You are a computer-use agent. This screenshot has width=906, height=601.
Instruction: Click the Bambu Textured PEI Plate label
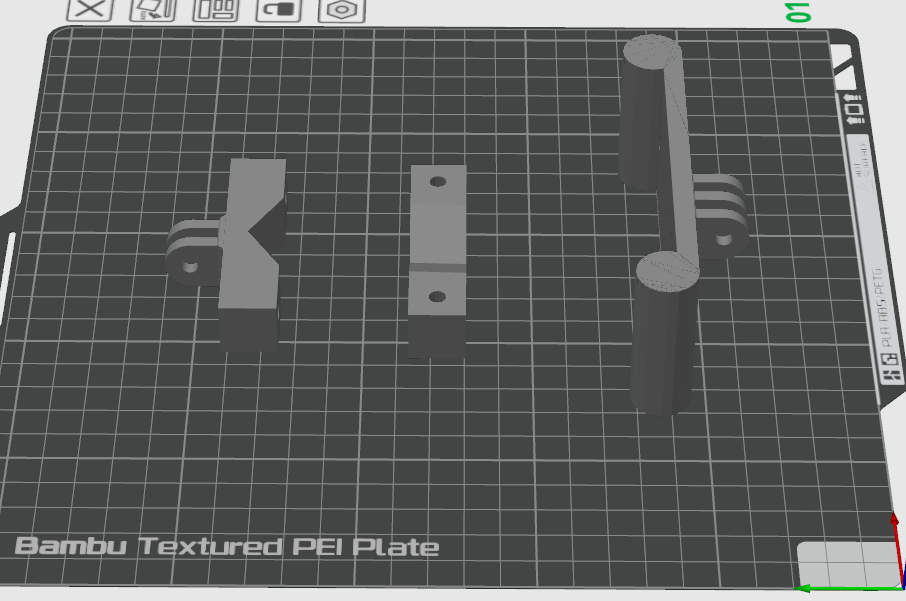click(227, 547)
